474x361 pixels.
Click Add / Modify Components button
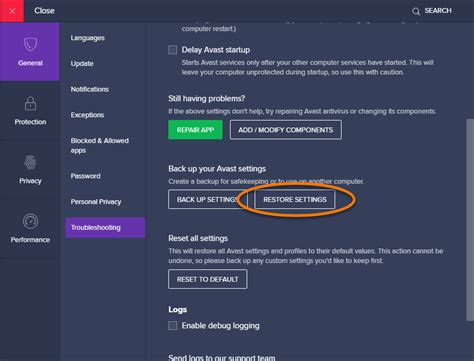coord(286,130)
